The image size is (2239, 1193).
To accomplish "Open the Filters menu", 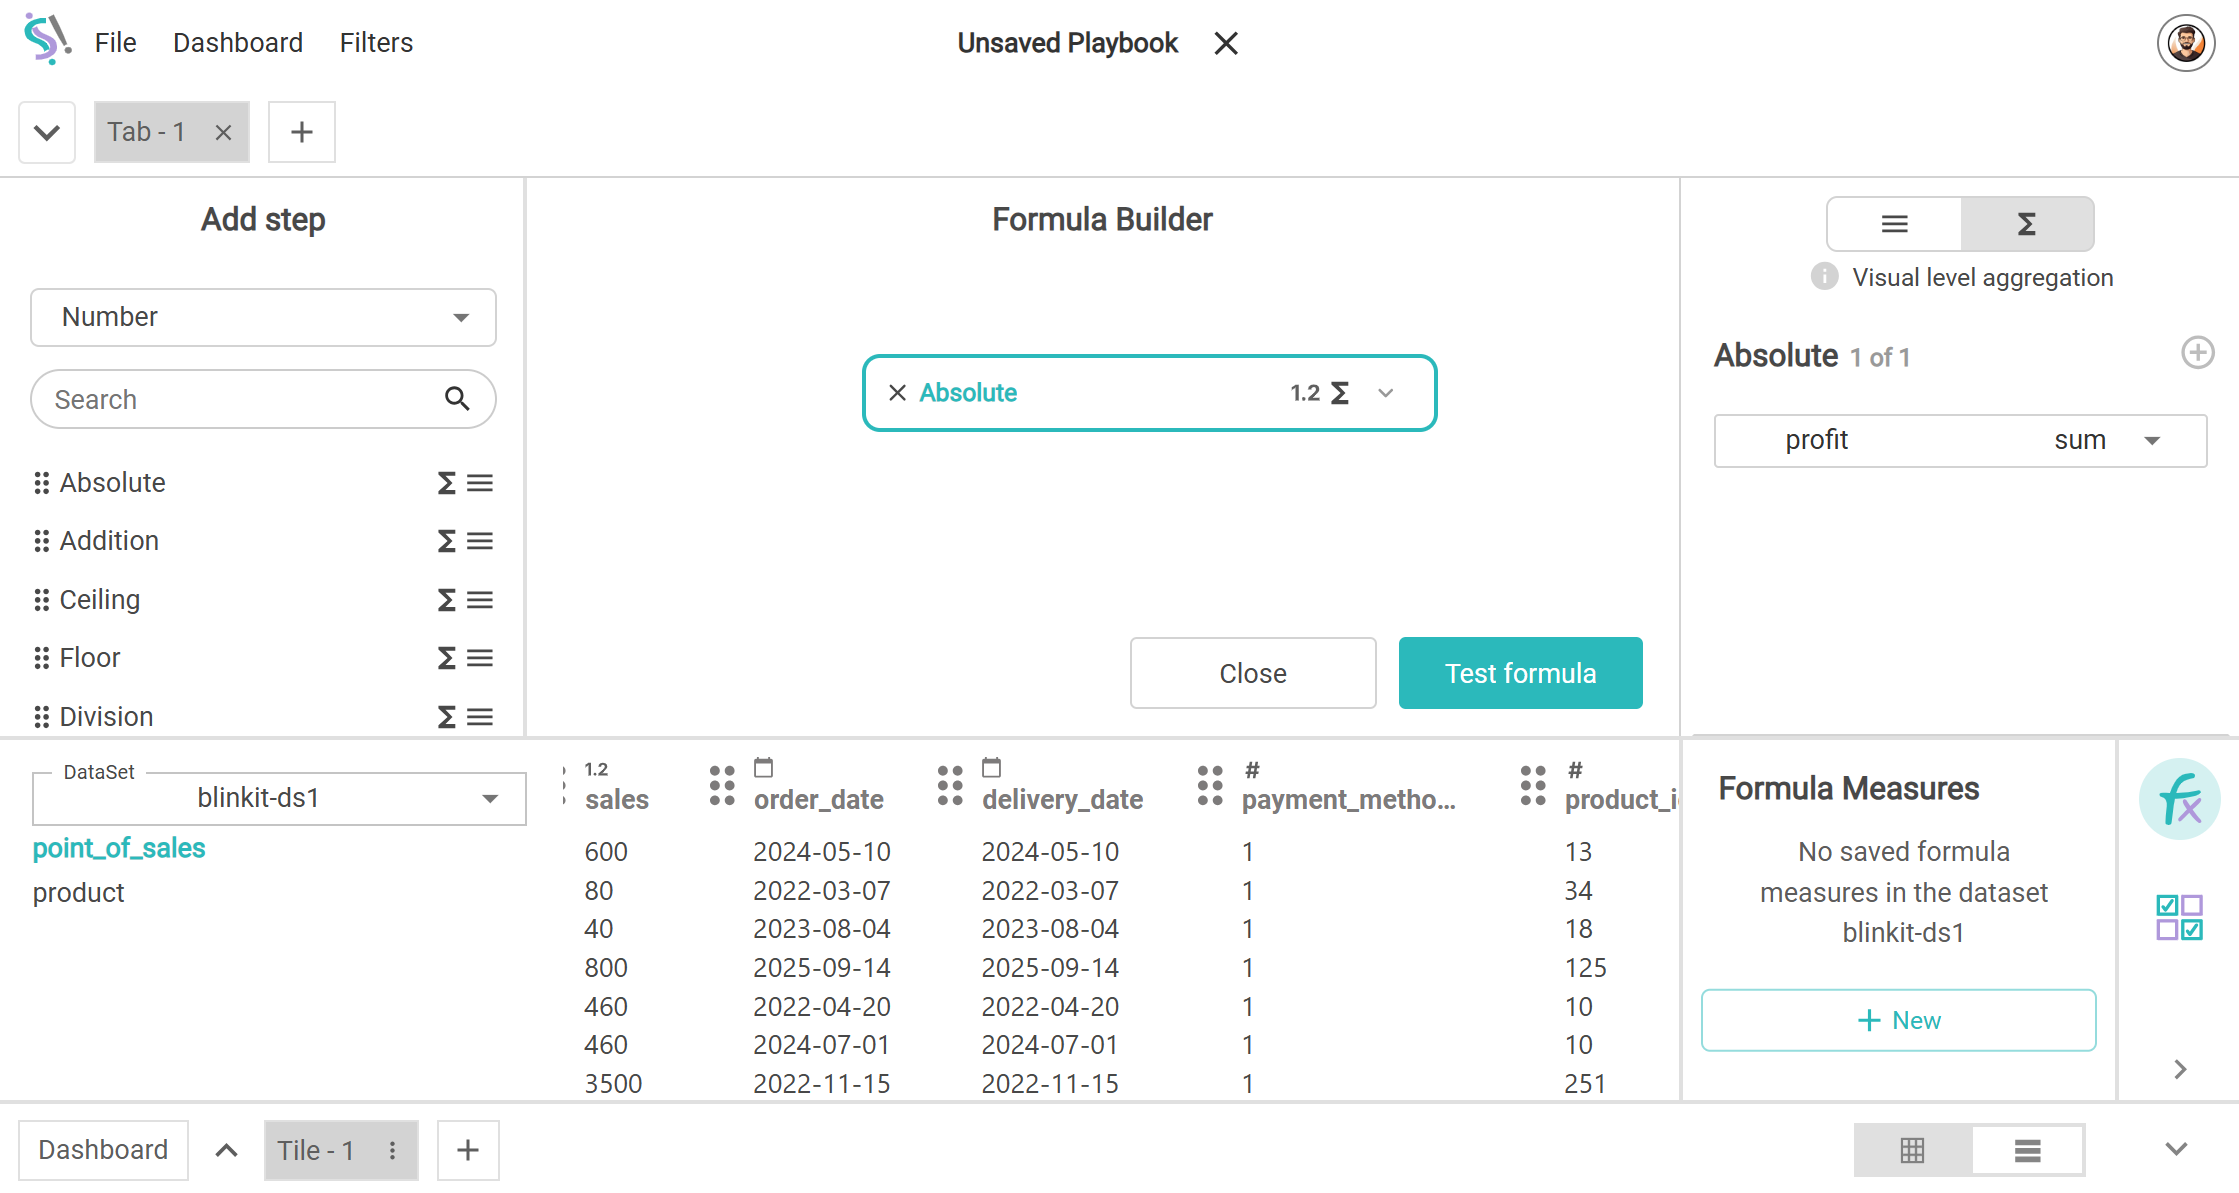I will (376, 43).
